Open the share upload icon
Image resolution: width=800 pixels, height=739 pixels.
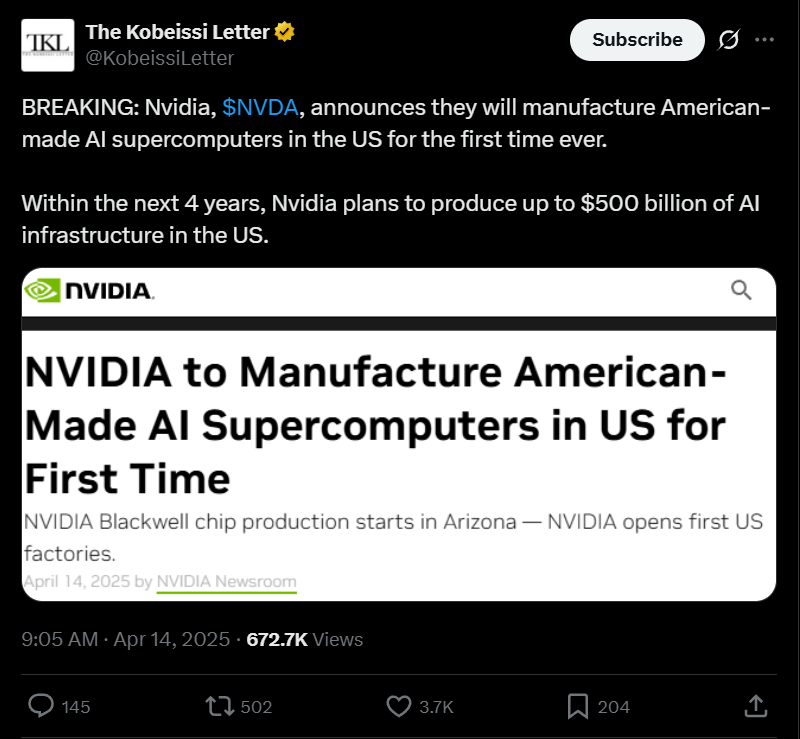point(756,706)
